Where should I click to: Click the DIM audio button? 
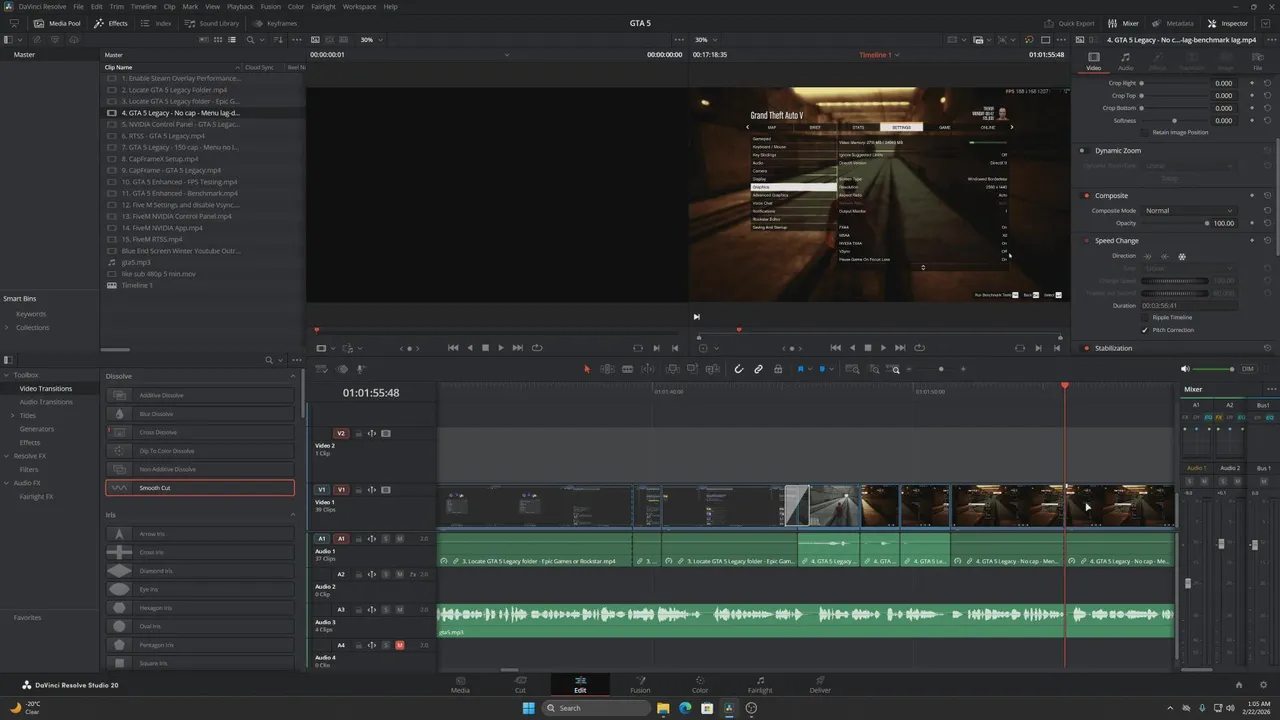click(x=1247, y=369)
